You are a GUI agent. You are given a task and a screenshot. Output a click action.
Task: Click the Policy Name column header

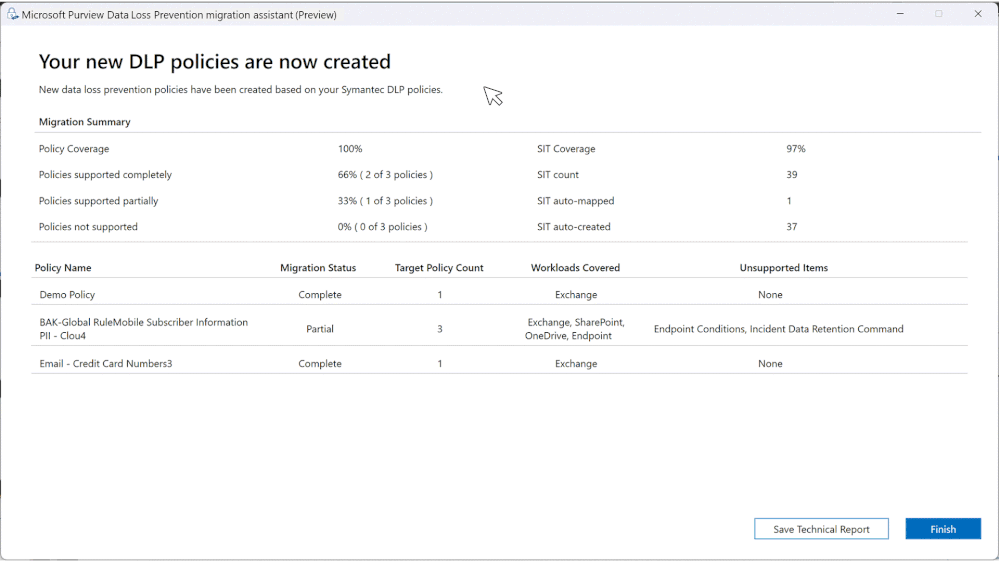pyautogui.click(x=63, y=268)
